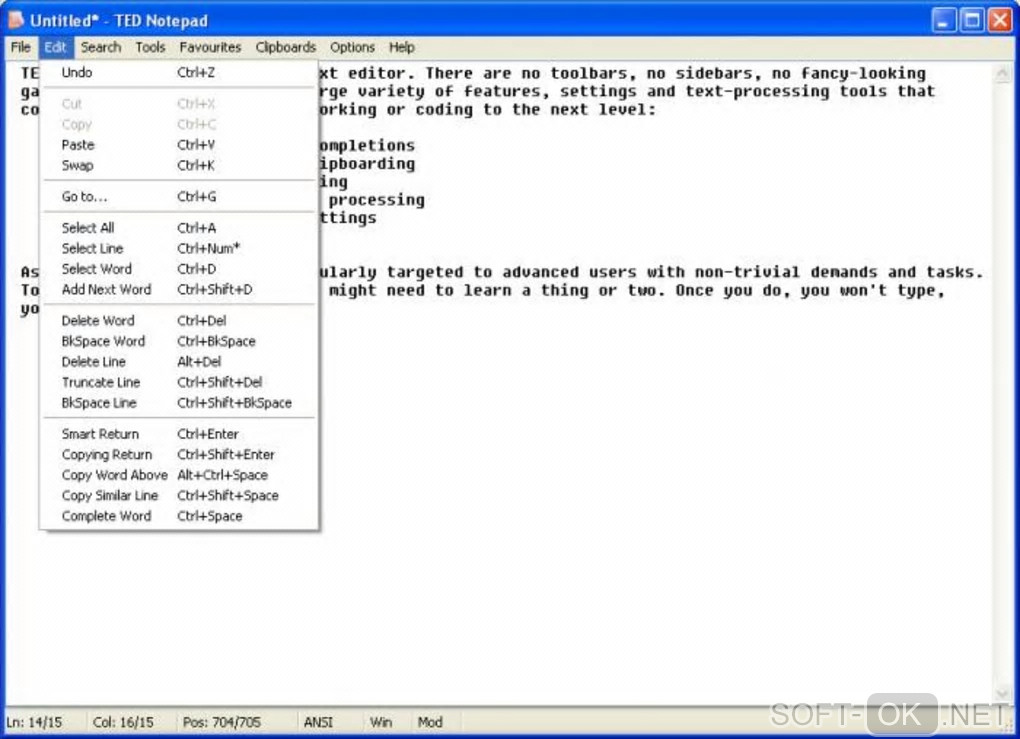Choose Select Line in the Edit menu

(179, 249)
